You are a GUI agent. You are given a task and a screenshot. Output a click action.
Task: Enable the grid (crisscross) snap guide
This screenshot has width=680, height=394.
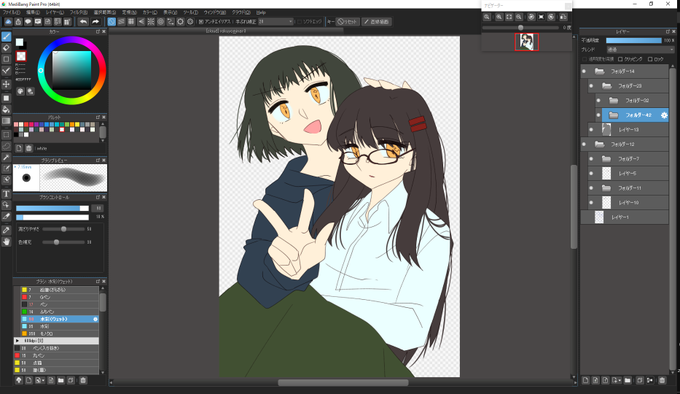131,21
